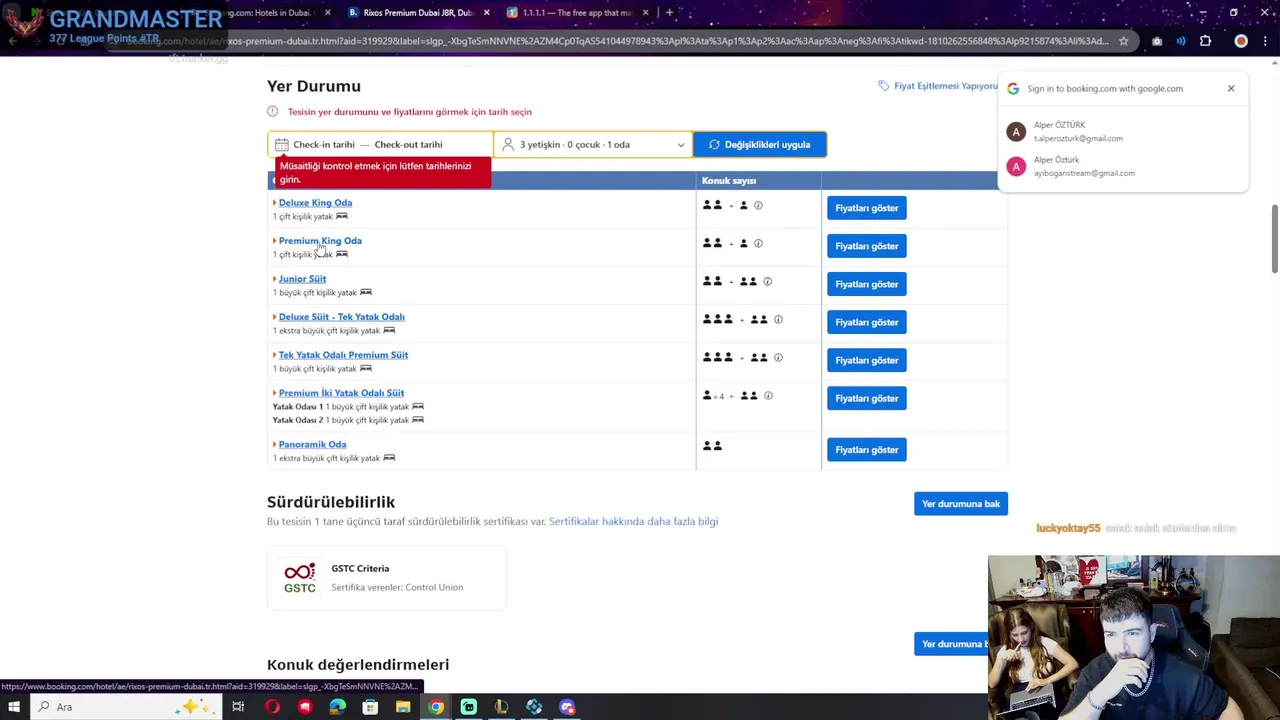This screenshot has height=720, width=1280.
Task: Open the Panoramik Oda link
Action: pos(312,445)
